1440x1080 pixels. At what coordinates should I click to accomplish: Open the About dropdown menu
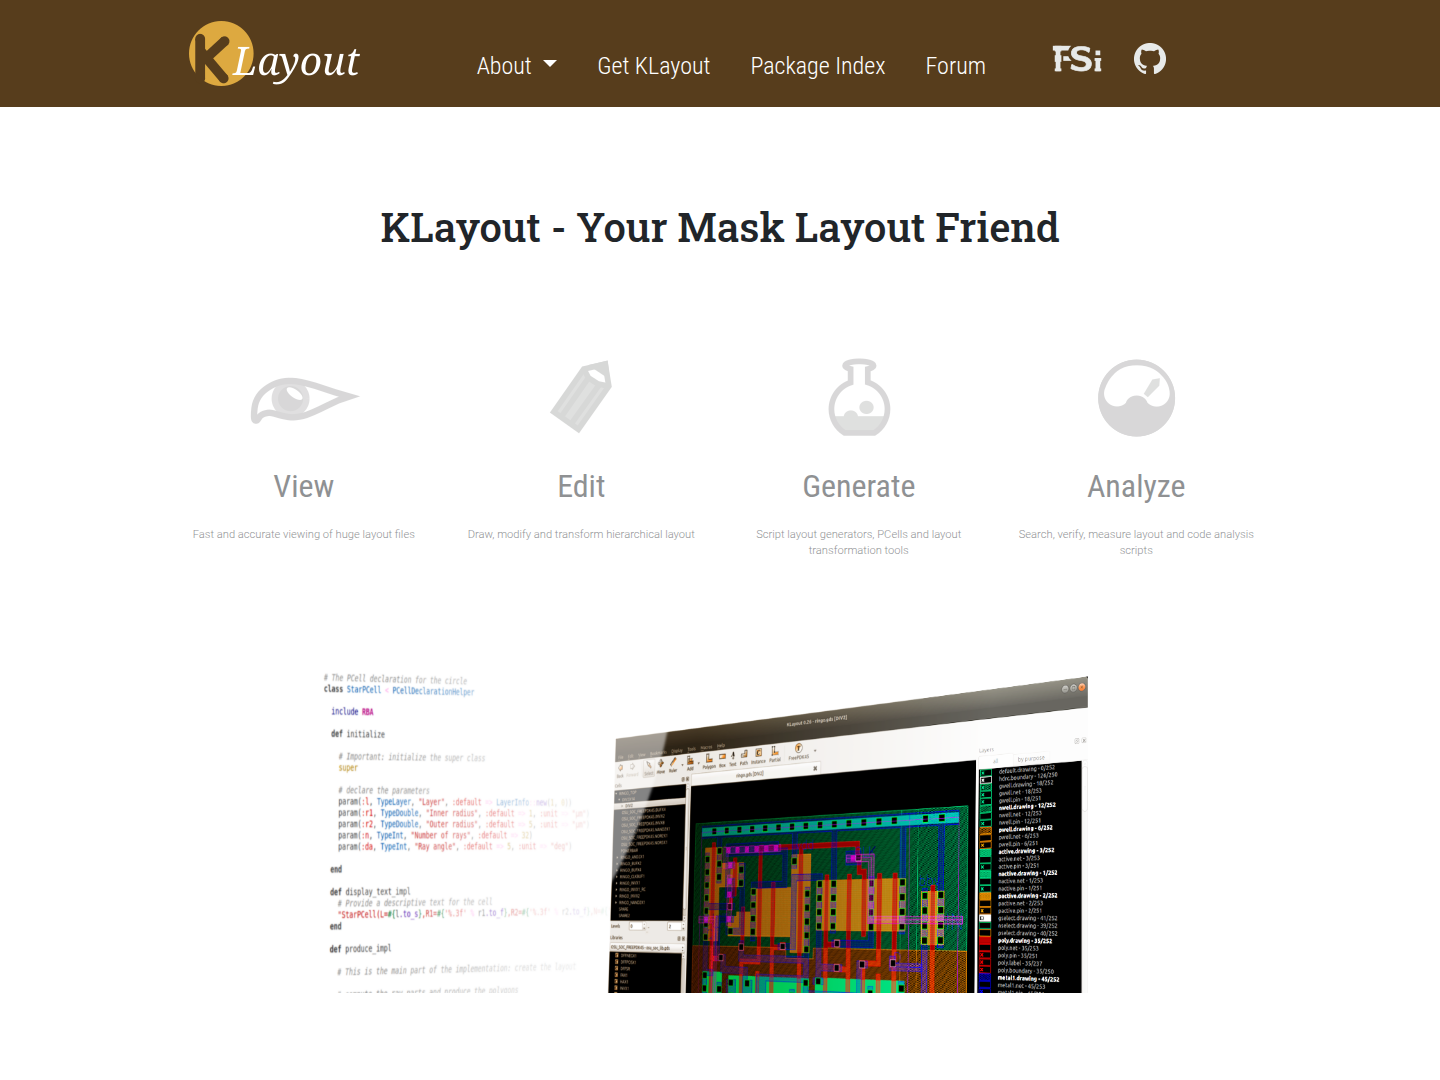[516, 66]
